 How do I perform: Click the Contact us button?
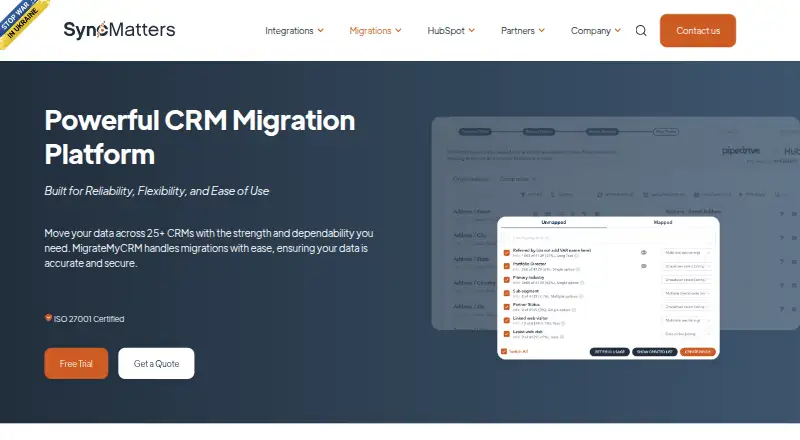pyautogui.click(x=697, y=31)
